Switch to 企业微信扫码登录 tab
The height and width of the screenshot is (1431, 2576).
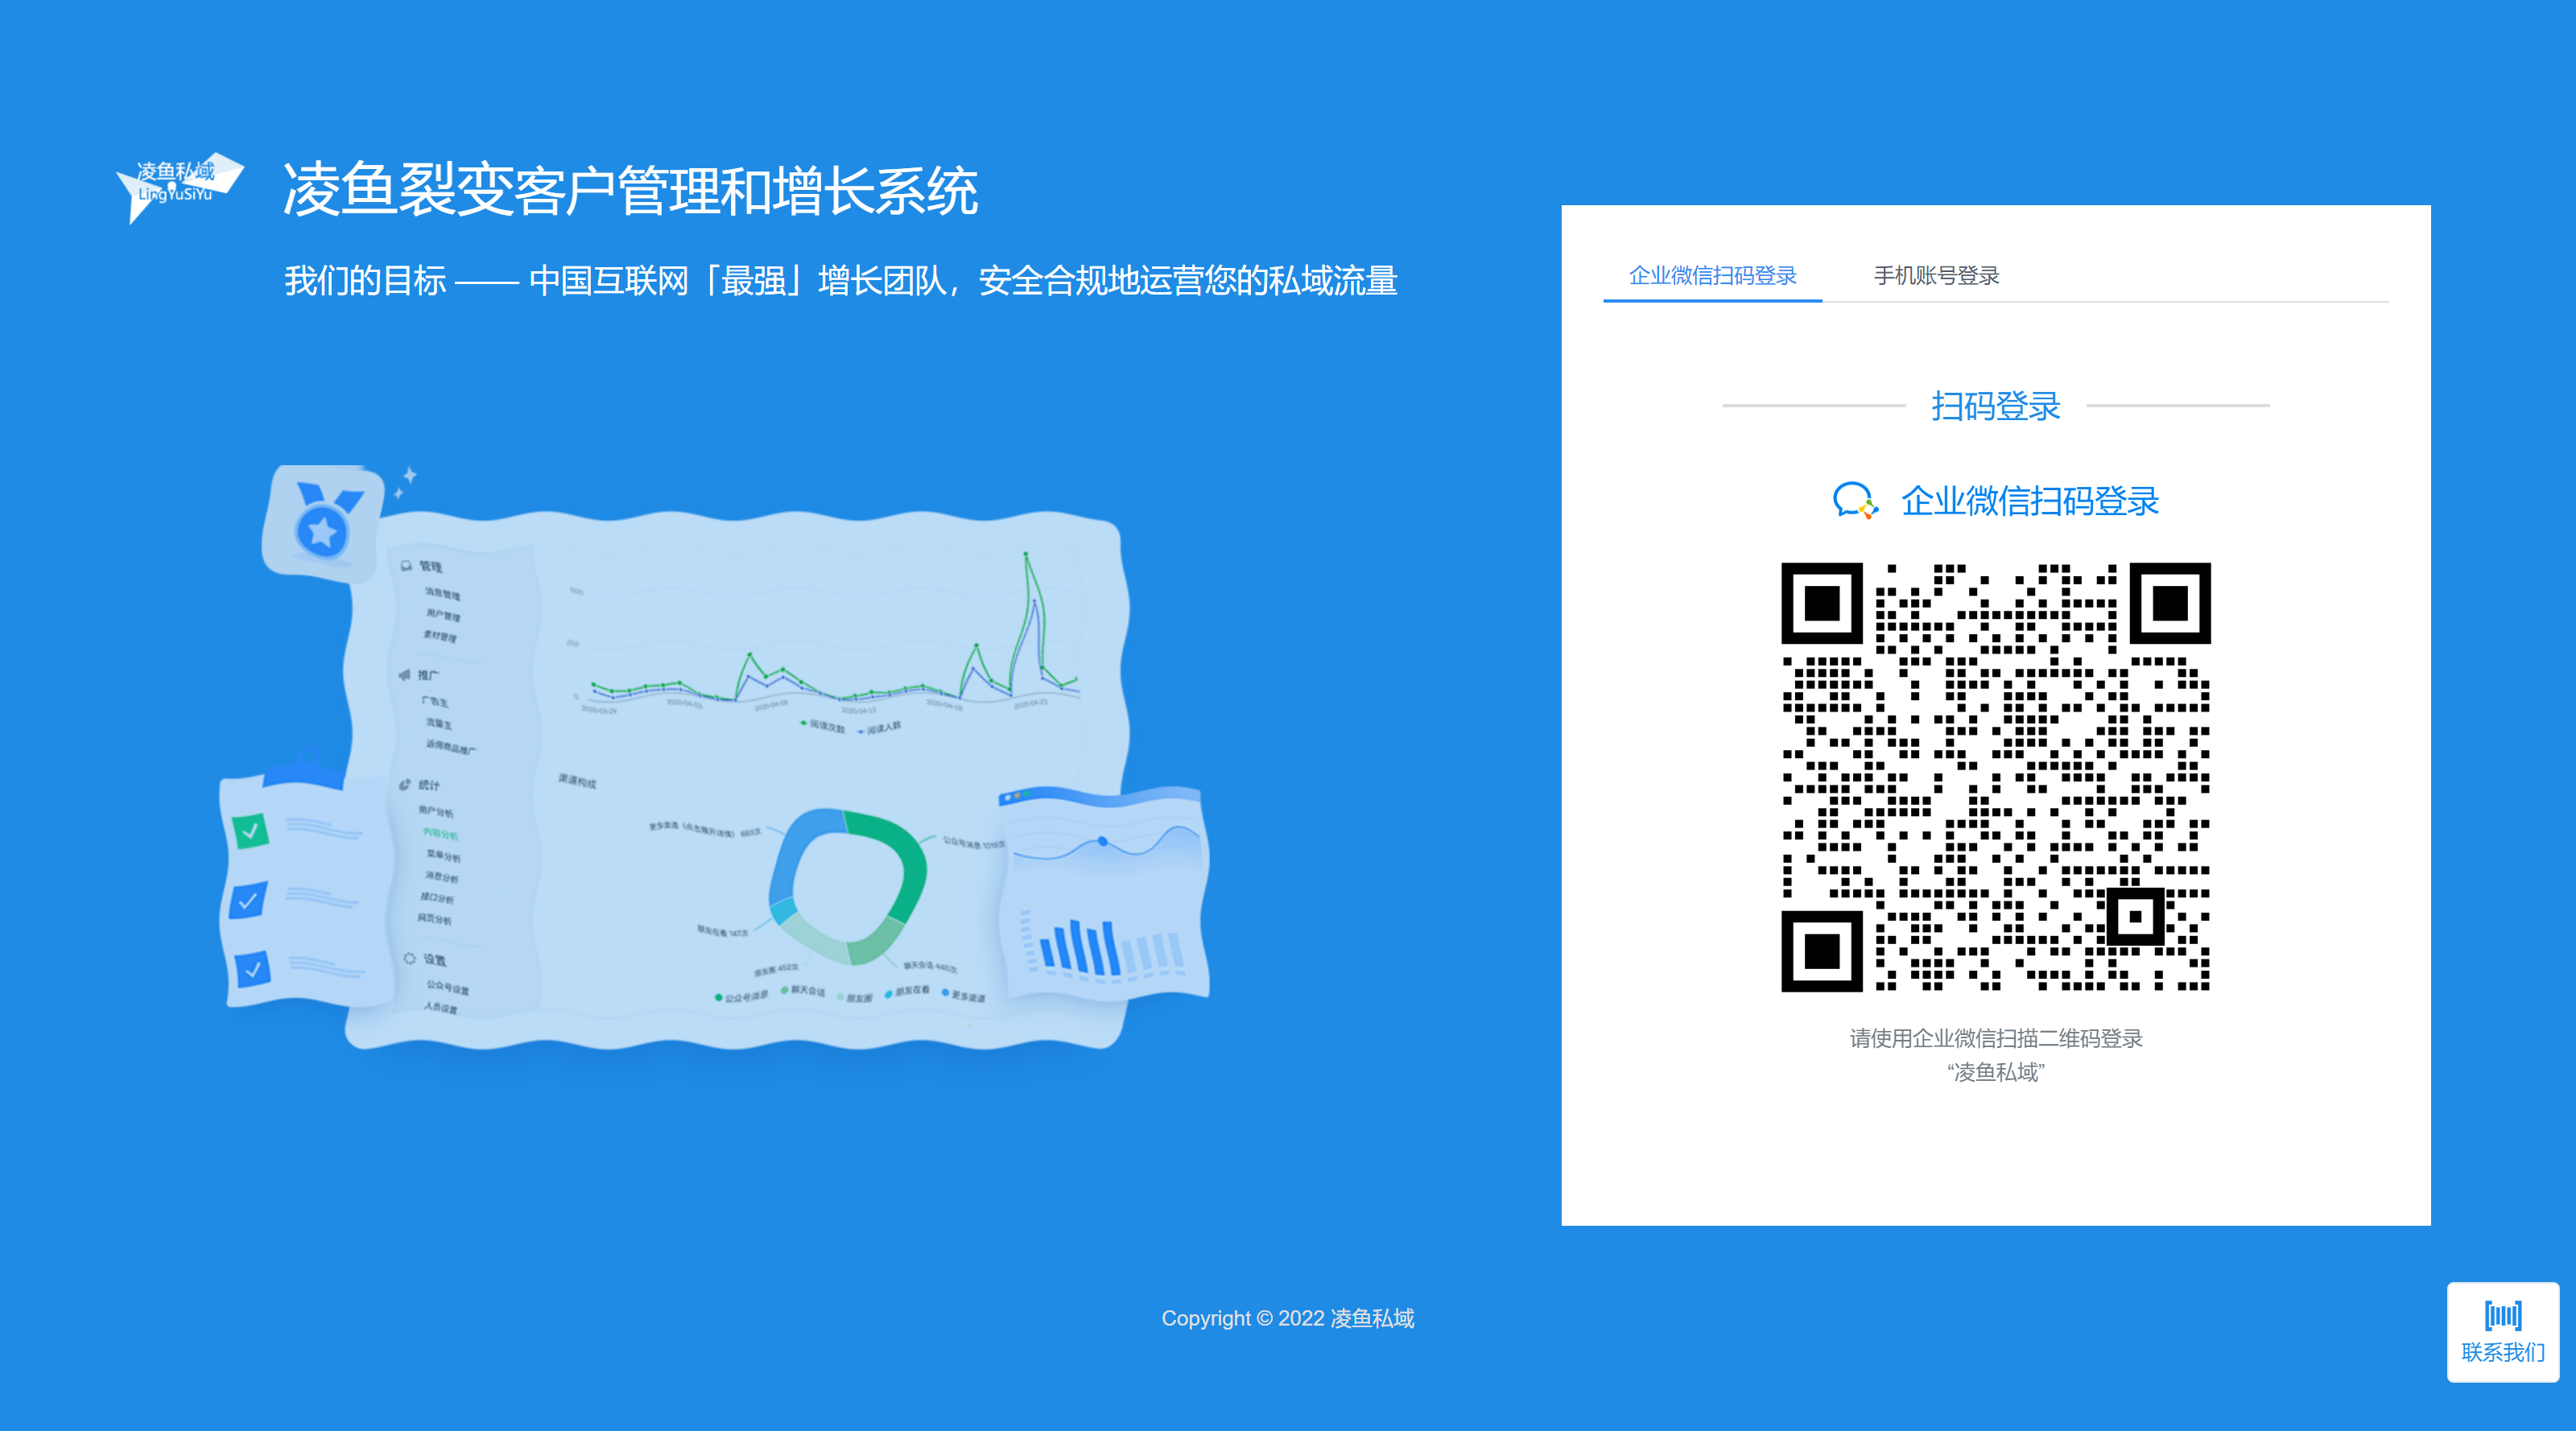1712,275
